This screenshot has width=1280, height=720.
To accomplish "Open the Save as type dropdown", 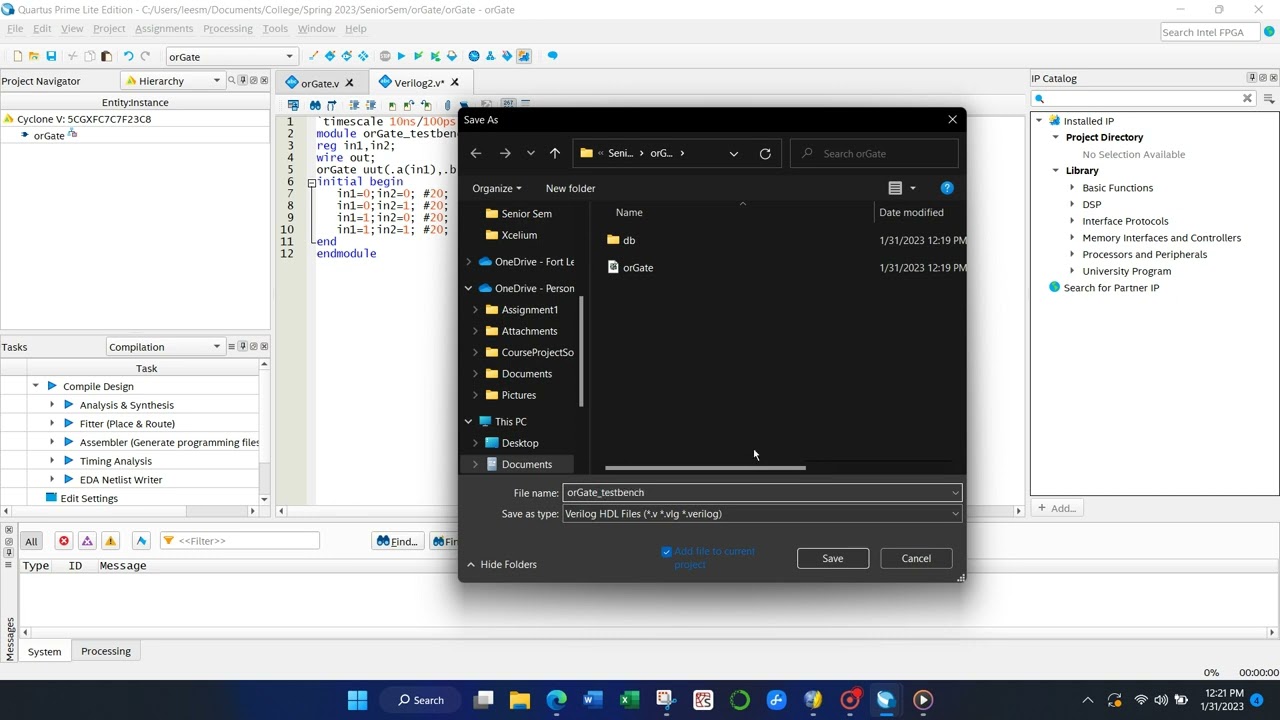I will (955, 514).
